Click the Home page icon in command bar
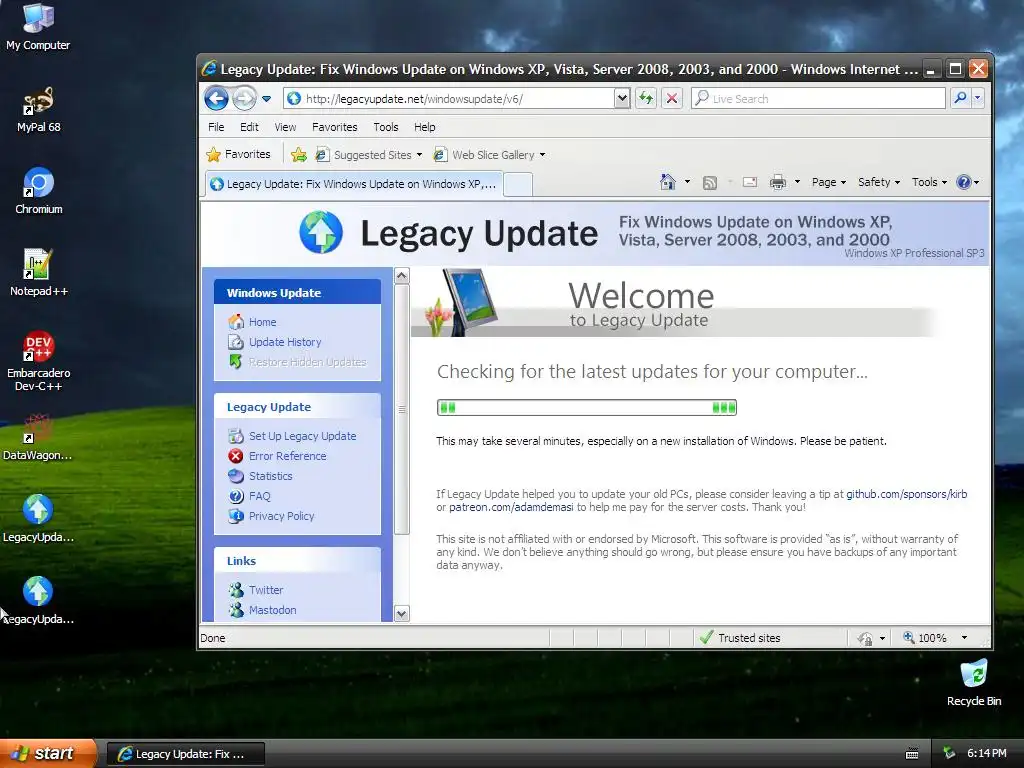 coord(667,182)
